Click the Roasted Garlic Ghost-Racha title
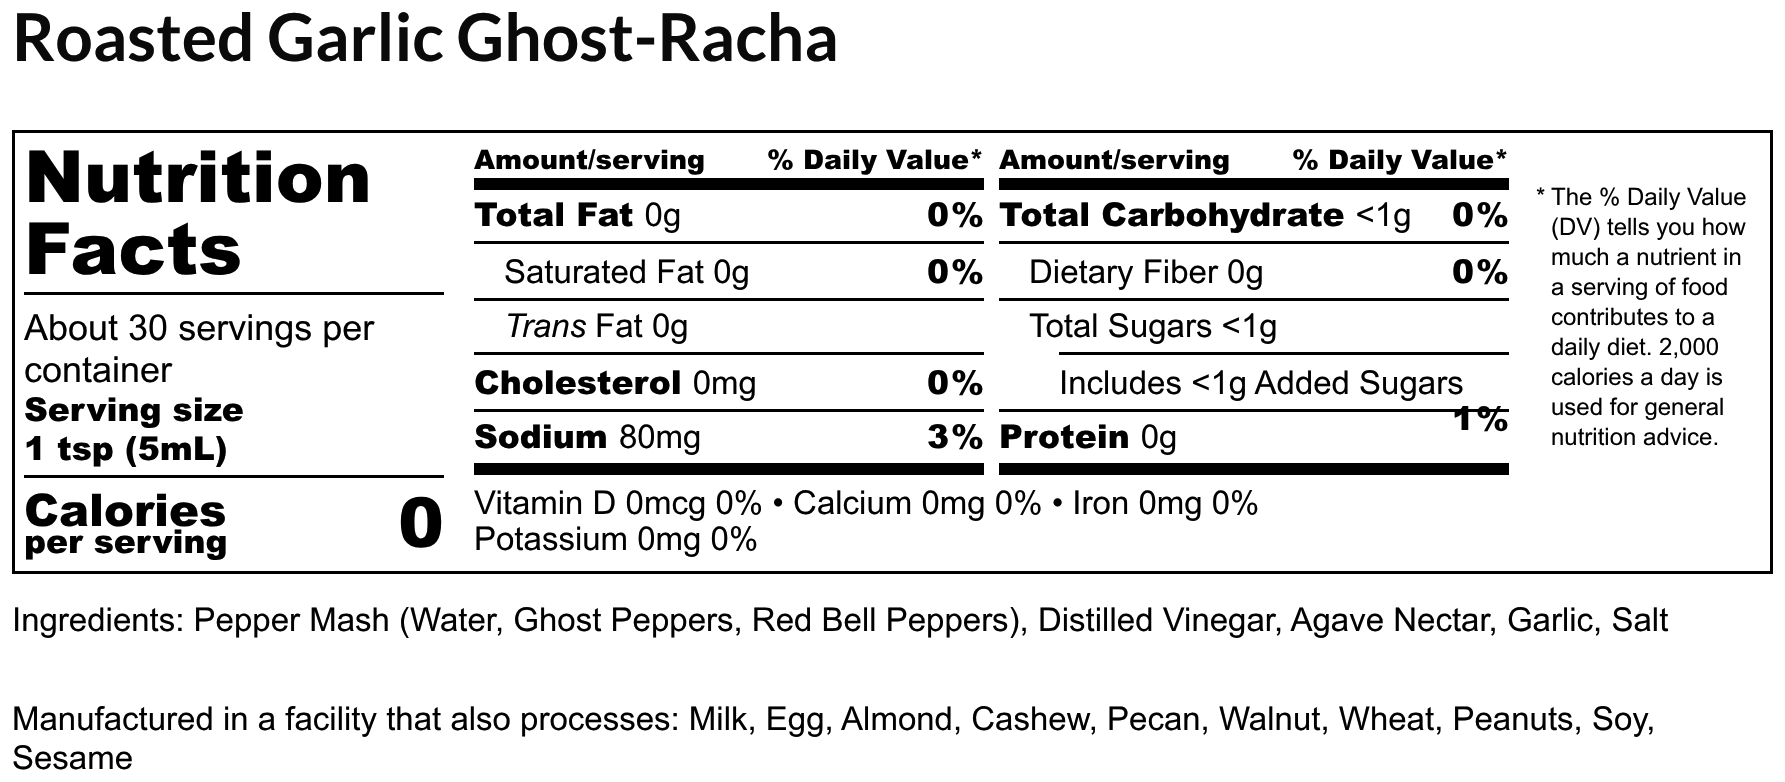Image resolution: width=1785 pixels, height=782 pixels. coord(425,40)
